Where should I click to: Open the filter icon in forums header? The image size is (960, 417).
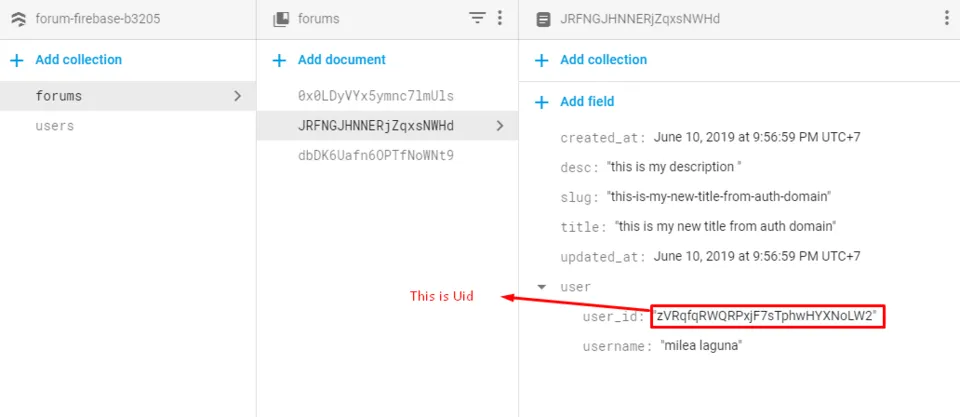(x=477, y=18)
